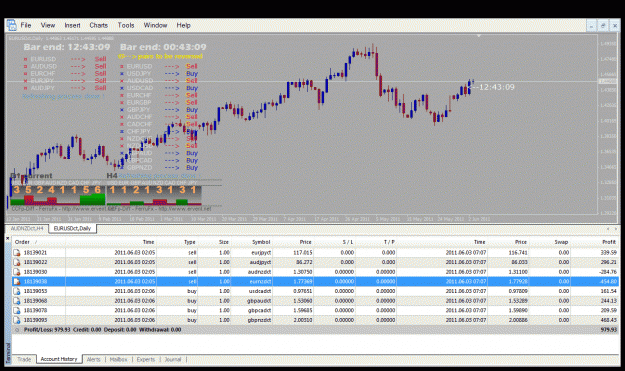Minimize the chart window inside MetaTrader

591,26
